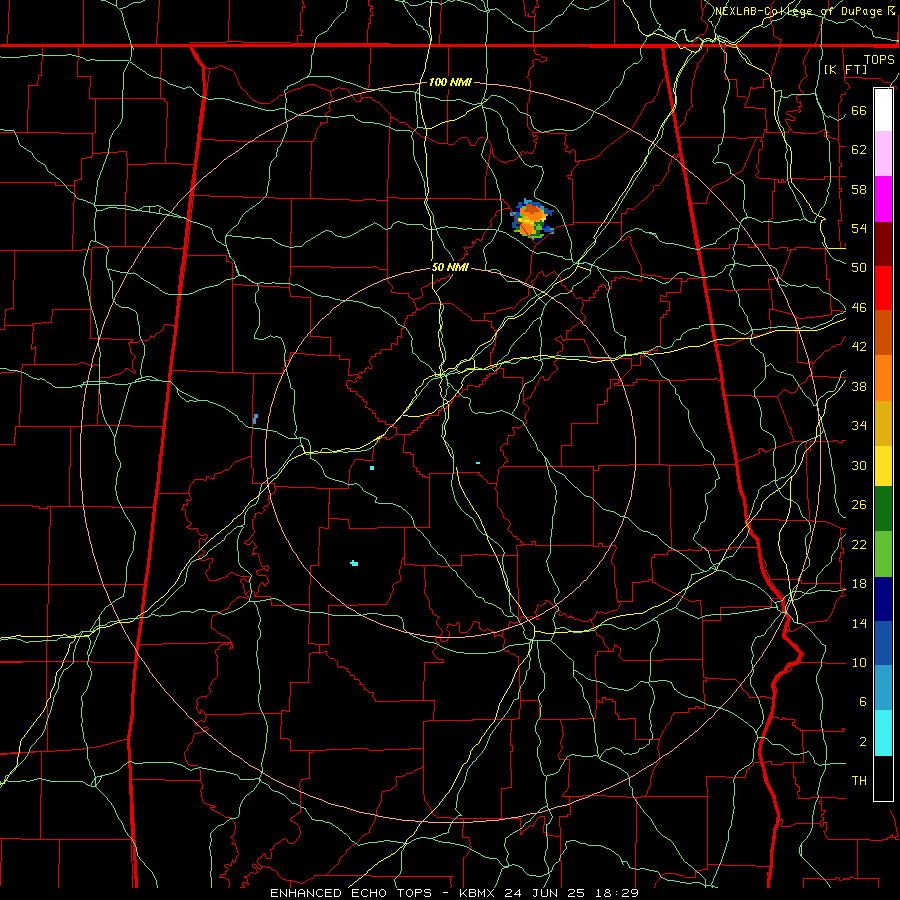
Task: Click the light green legend swatch
Action: 883,554
